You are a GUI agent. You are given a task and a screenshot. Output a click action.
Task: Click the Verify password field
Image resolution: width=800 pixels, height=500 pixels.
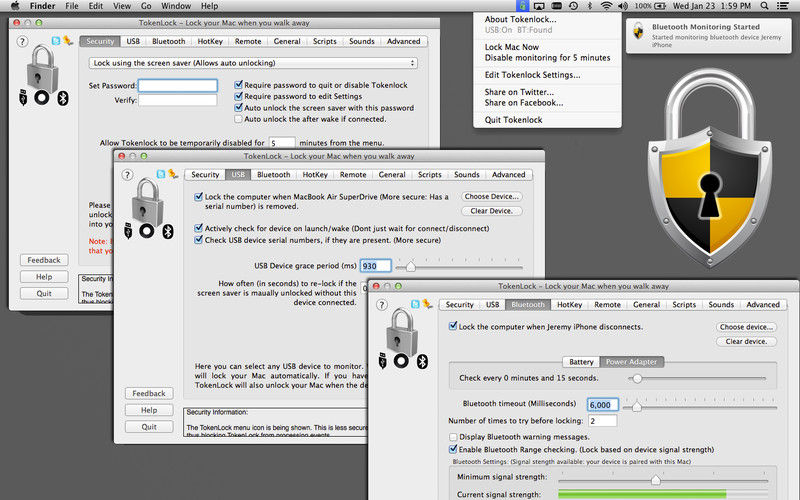[x=178, y=100]
